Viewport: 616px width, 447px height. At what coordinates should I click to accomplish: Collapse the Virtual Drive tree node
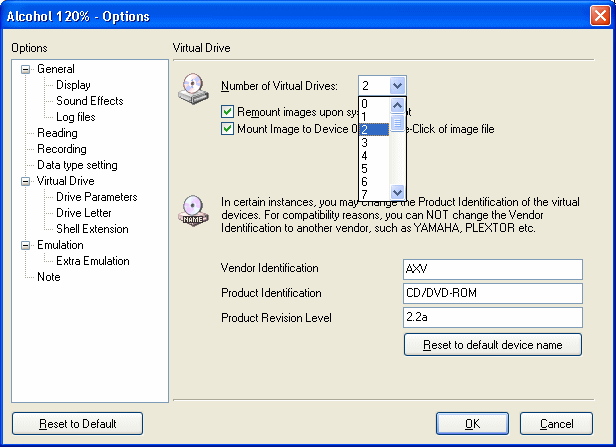(x=26, y=181)
